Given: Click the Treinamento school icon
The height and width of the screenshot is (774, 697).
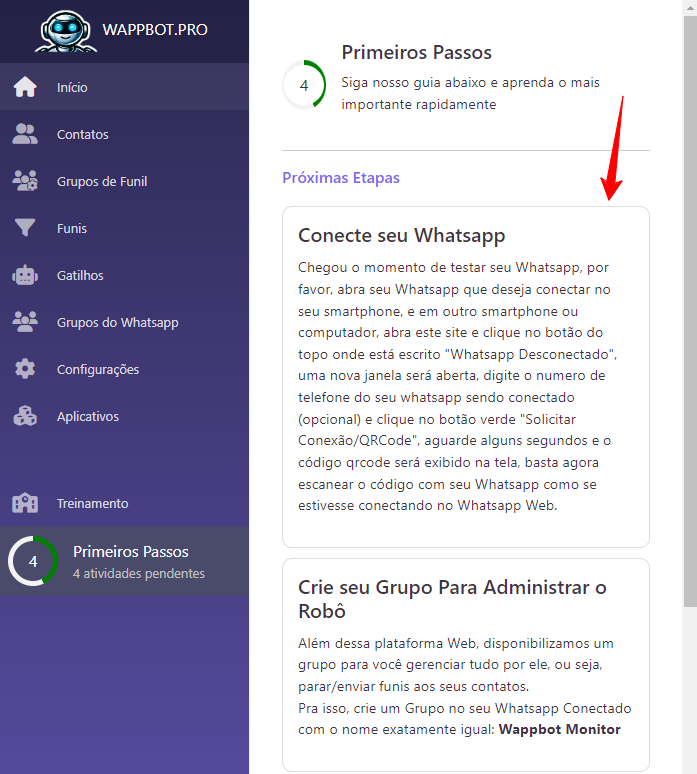Looking at the screenshot, I should coord(25,503).
